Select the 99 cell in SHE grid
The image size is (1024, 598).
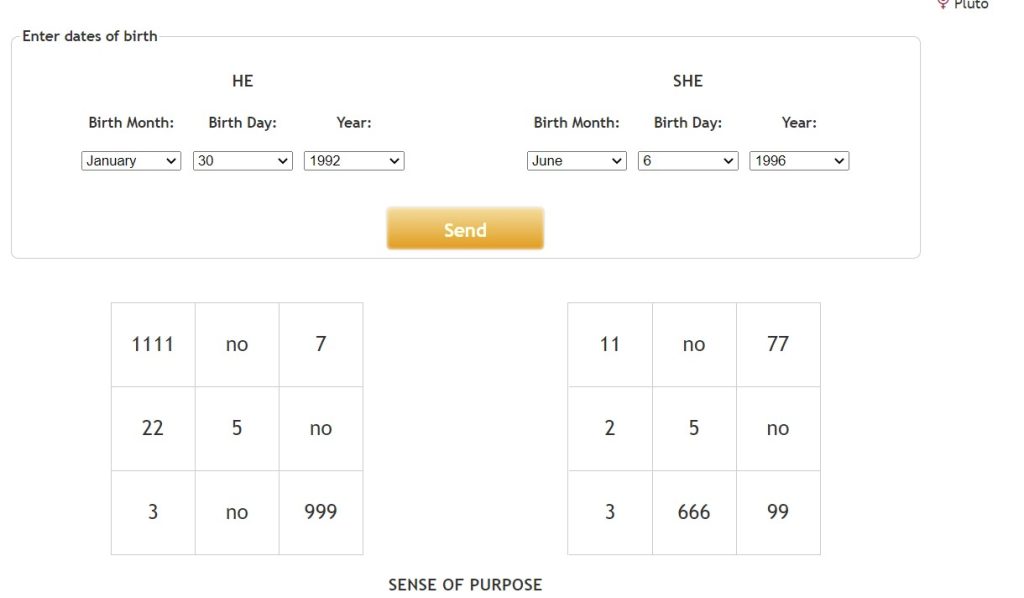(x=778, y=512)
